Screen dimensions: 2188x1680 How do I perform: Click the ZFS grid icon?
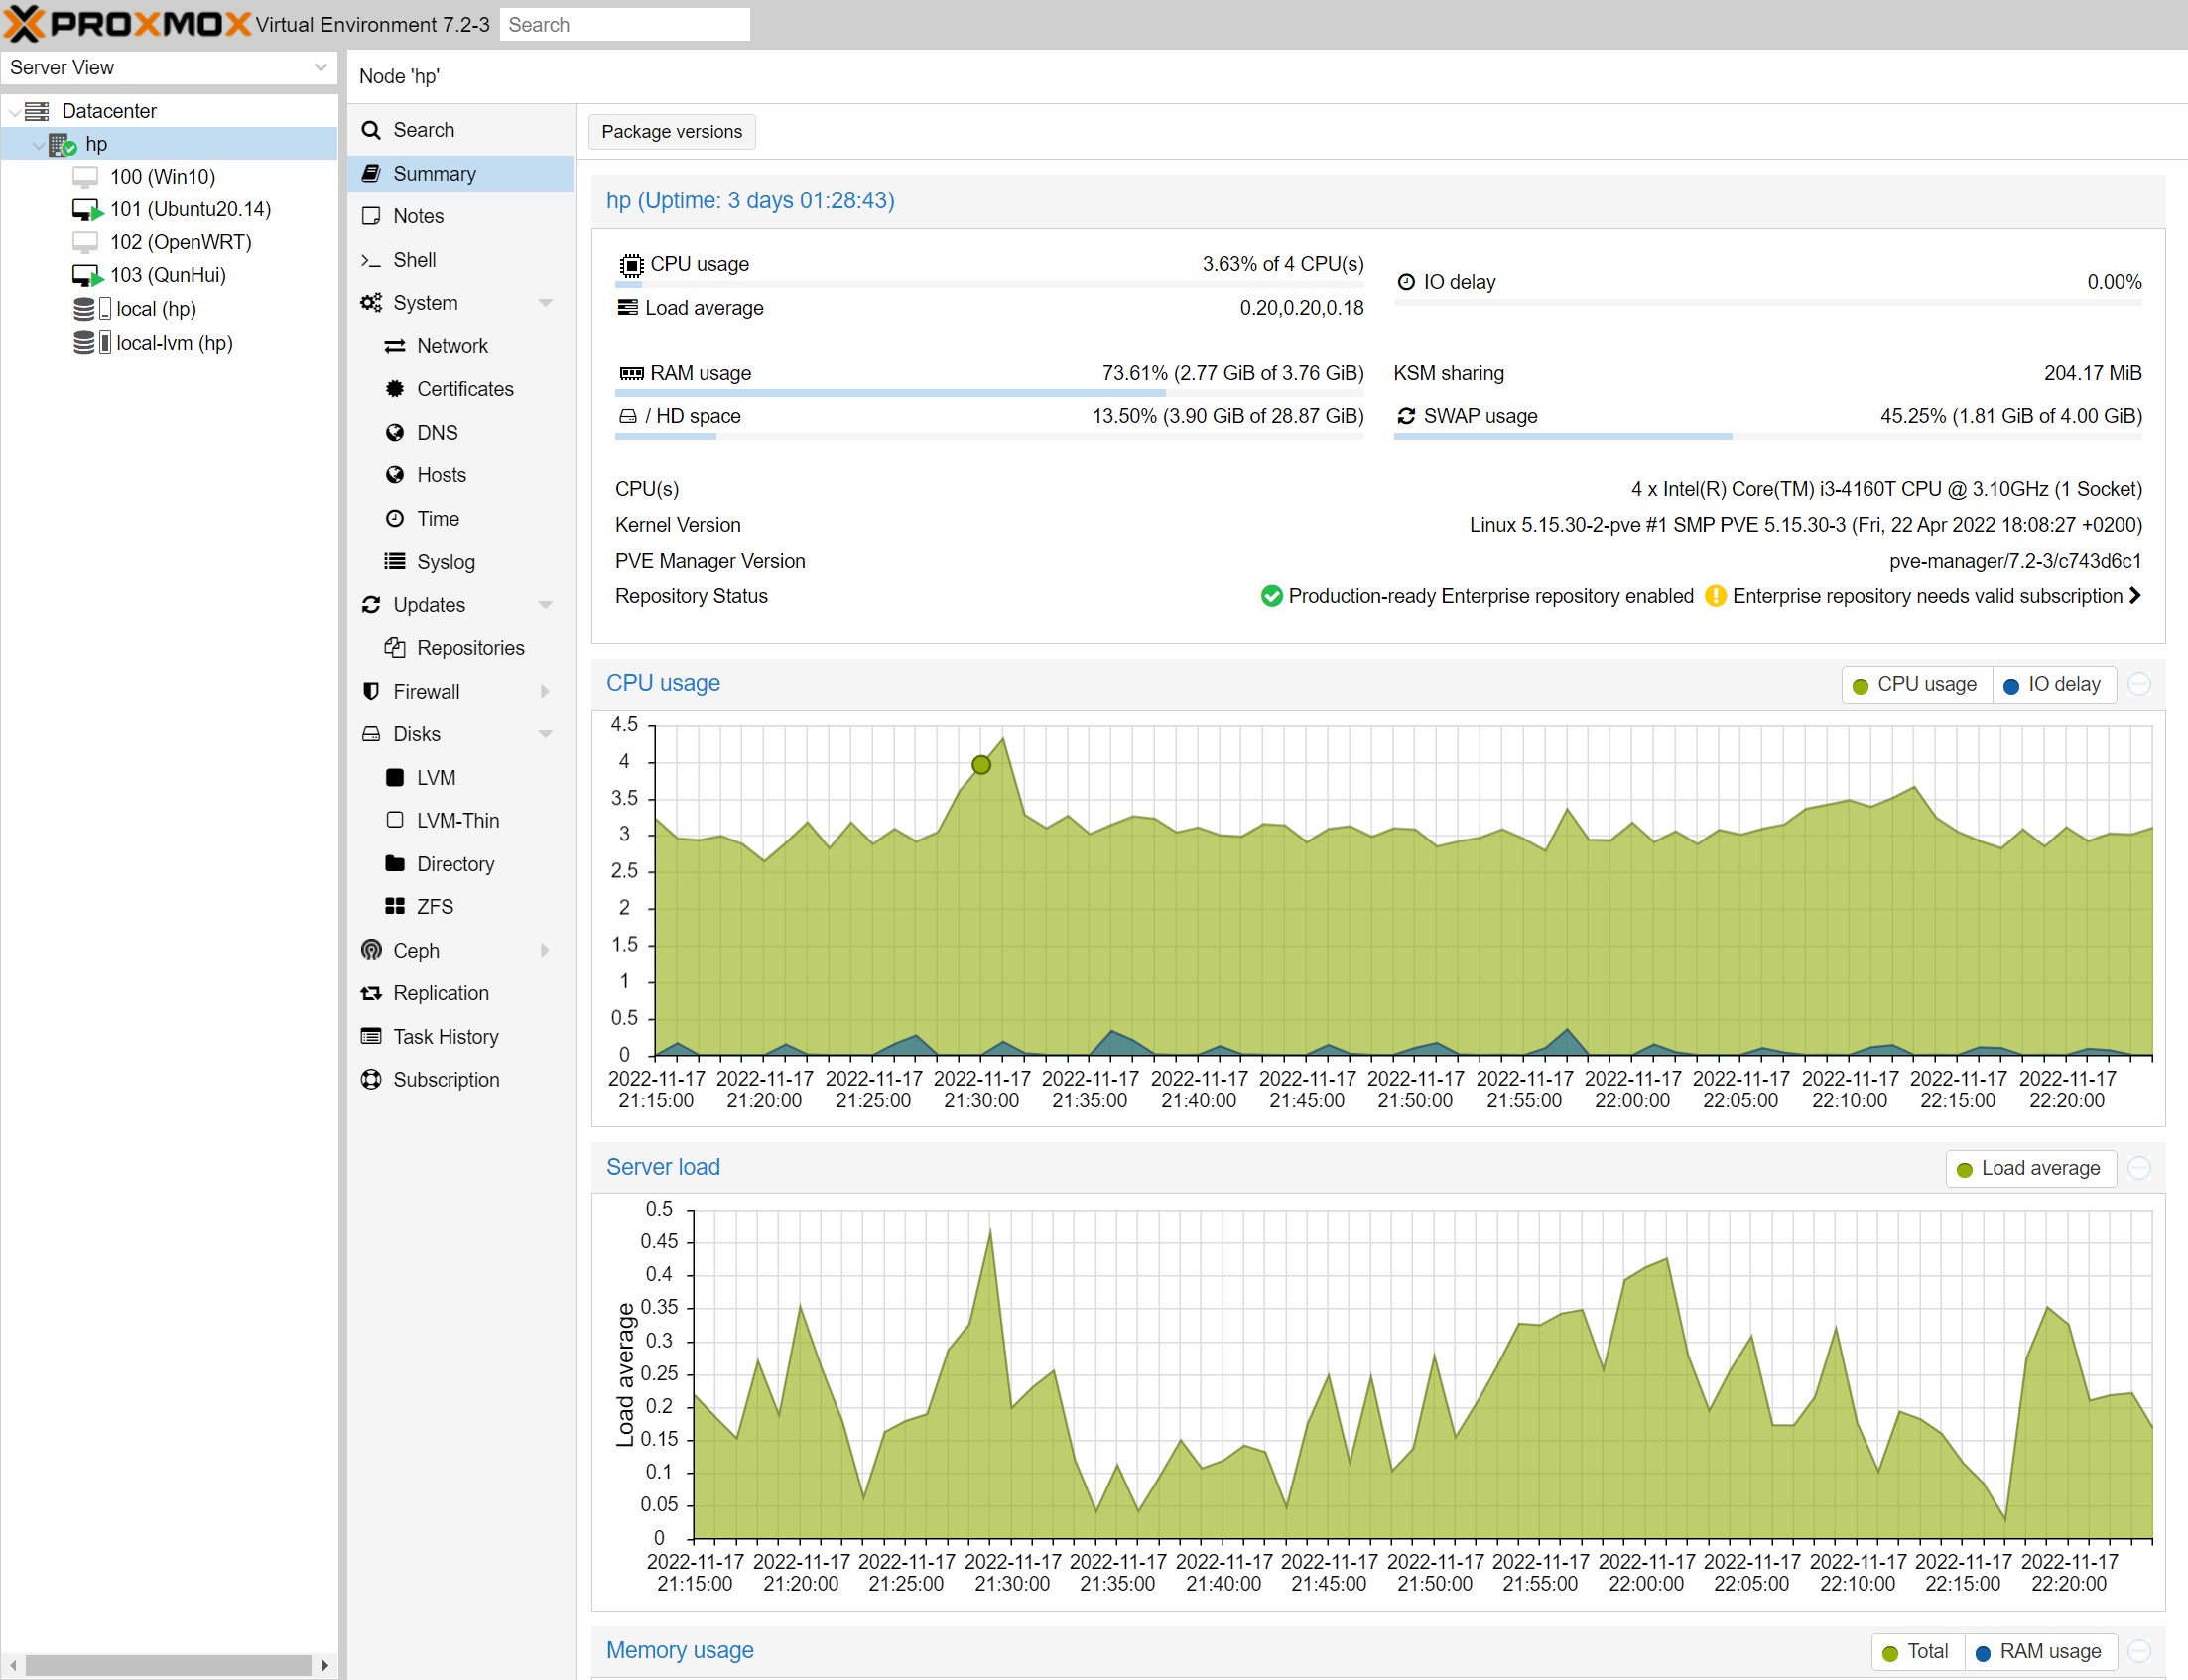(x=395, y=906)
